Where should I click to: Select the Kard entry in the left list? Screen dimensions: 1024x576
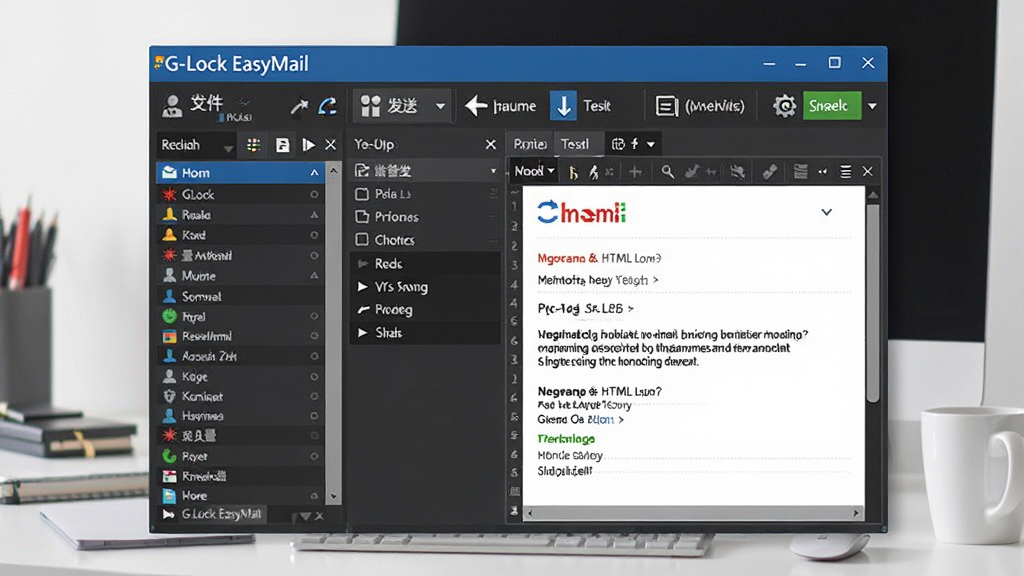[240, 235]
